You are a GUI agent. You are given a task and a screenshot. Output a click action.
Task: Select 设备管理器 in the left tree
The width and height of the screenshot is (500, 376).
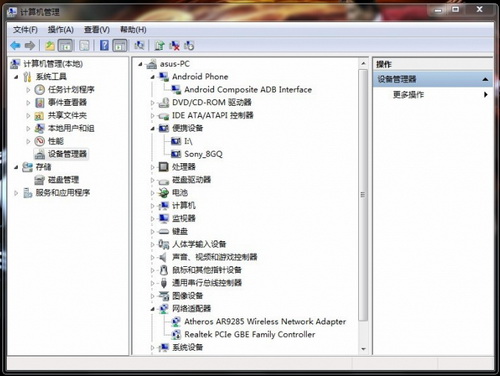[x=67, y=154]
